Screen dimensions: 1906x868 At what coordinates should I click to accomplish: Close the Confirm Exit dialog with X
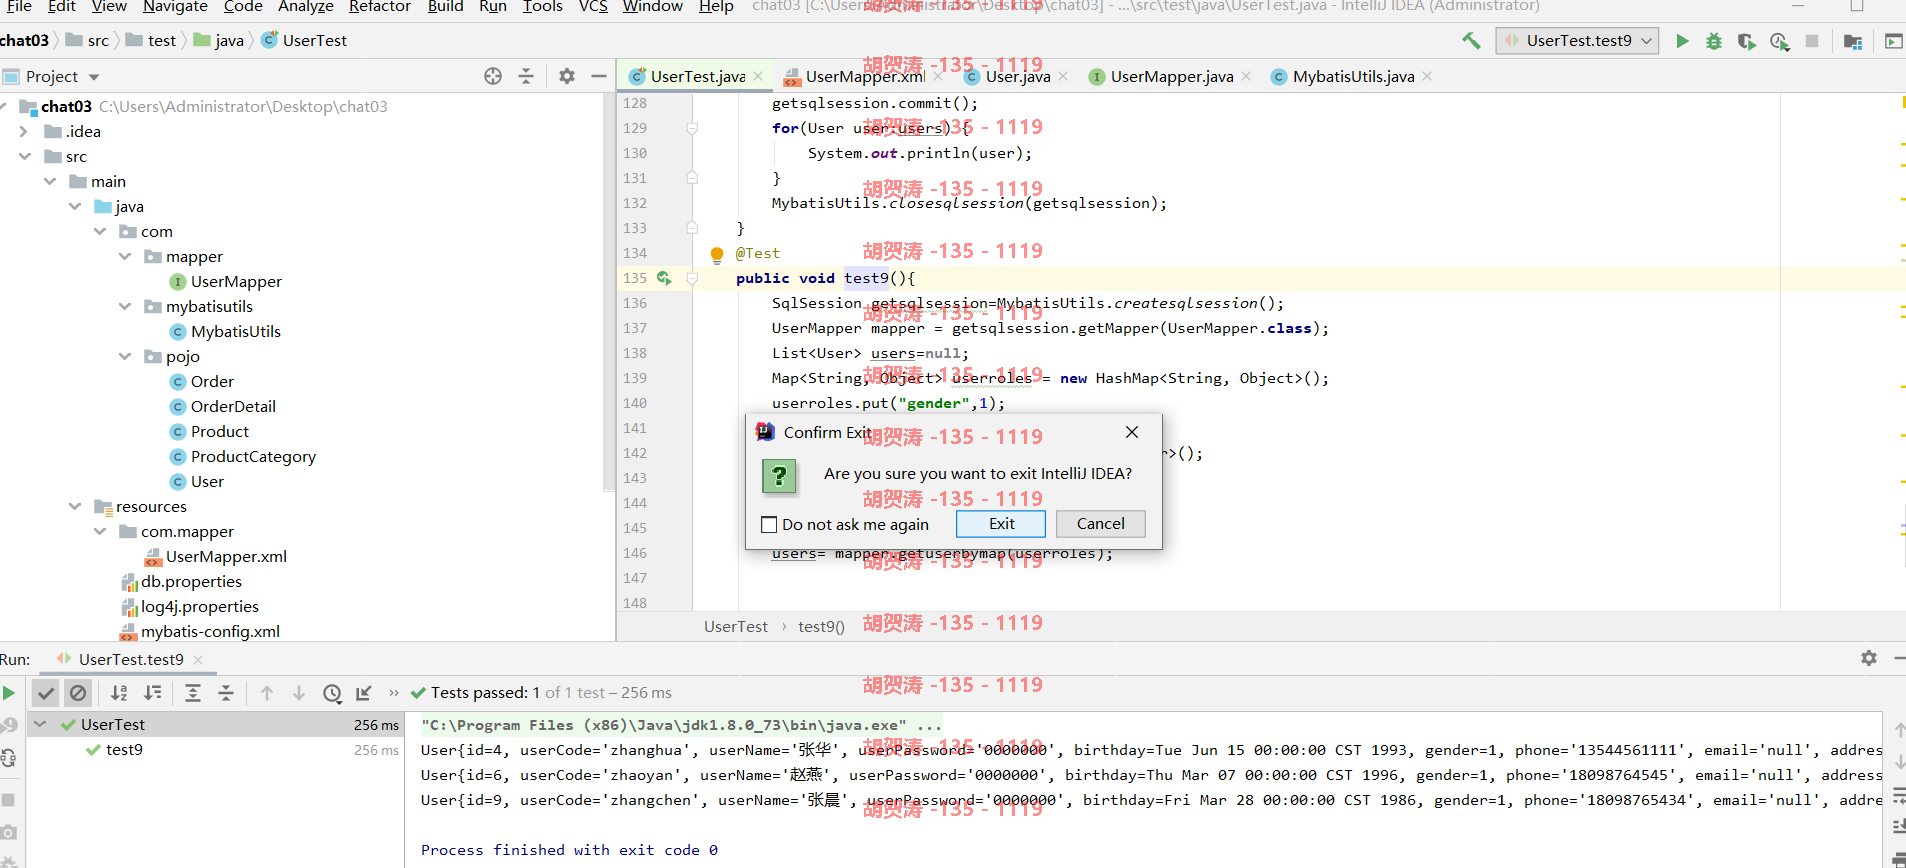pyautogui.click(x=1132, y=432)
